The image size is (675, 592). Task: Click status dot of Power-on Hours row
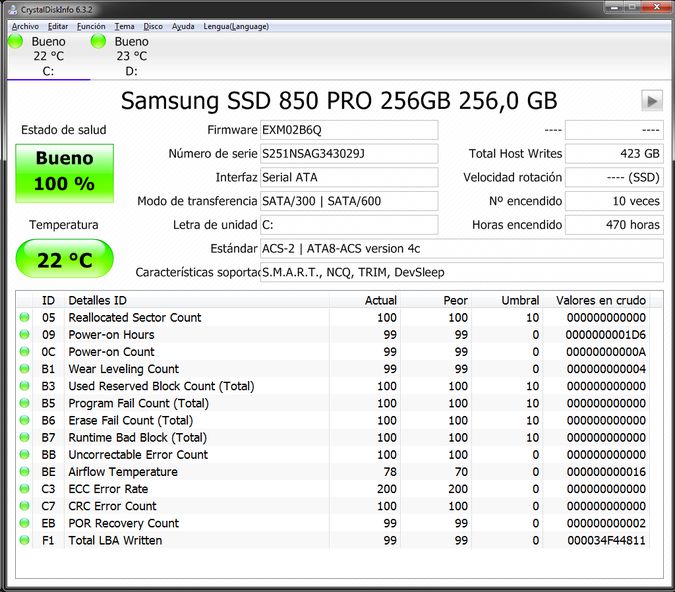(25, 335)
